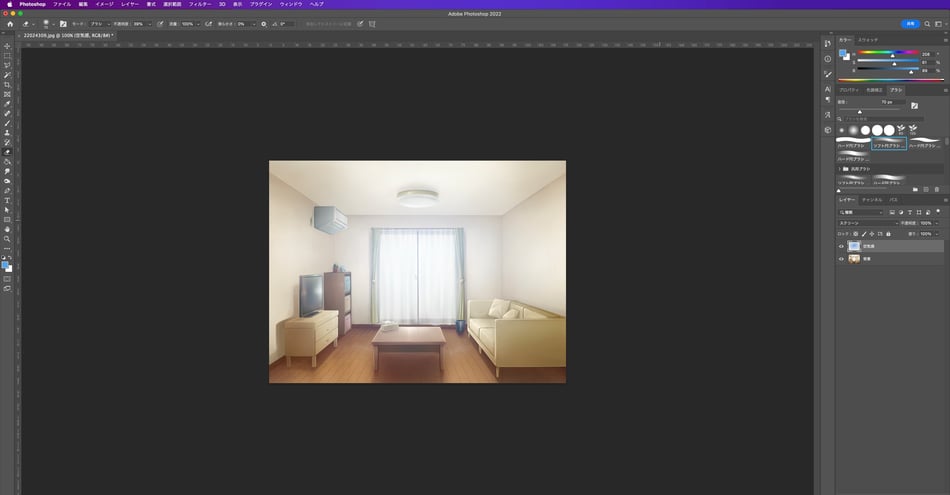Select the Horizontal Type tool
This screenshot has height=495, width=950.
click(x=7, y=200)
